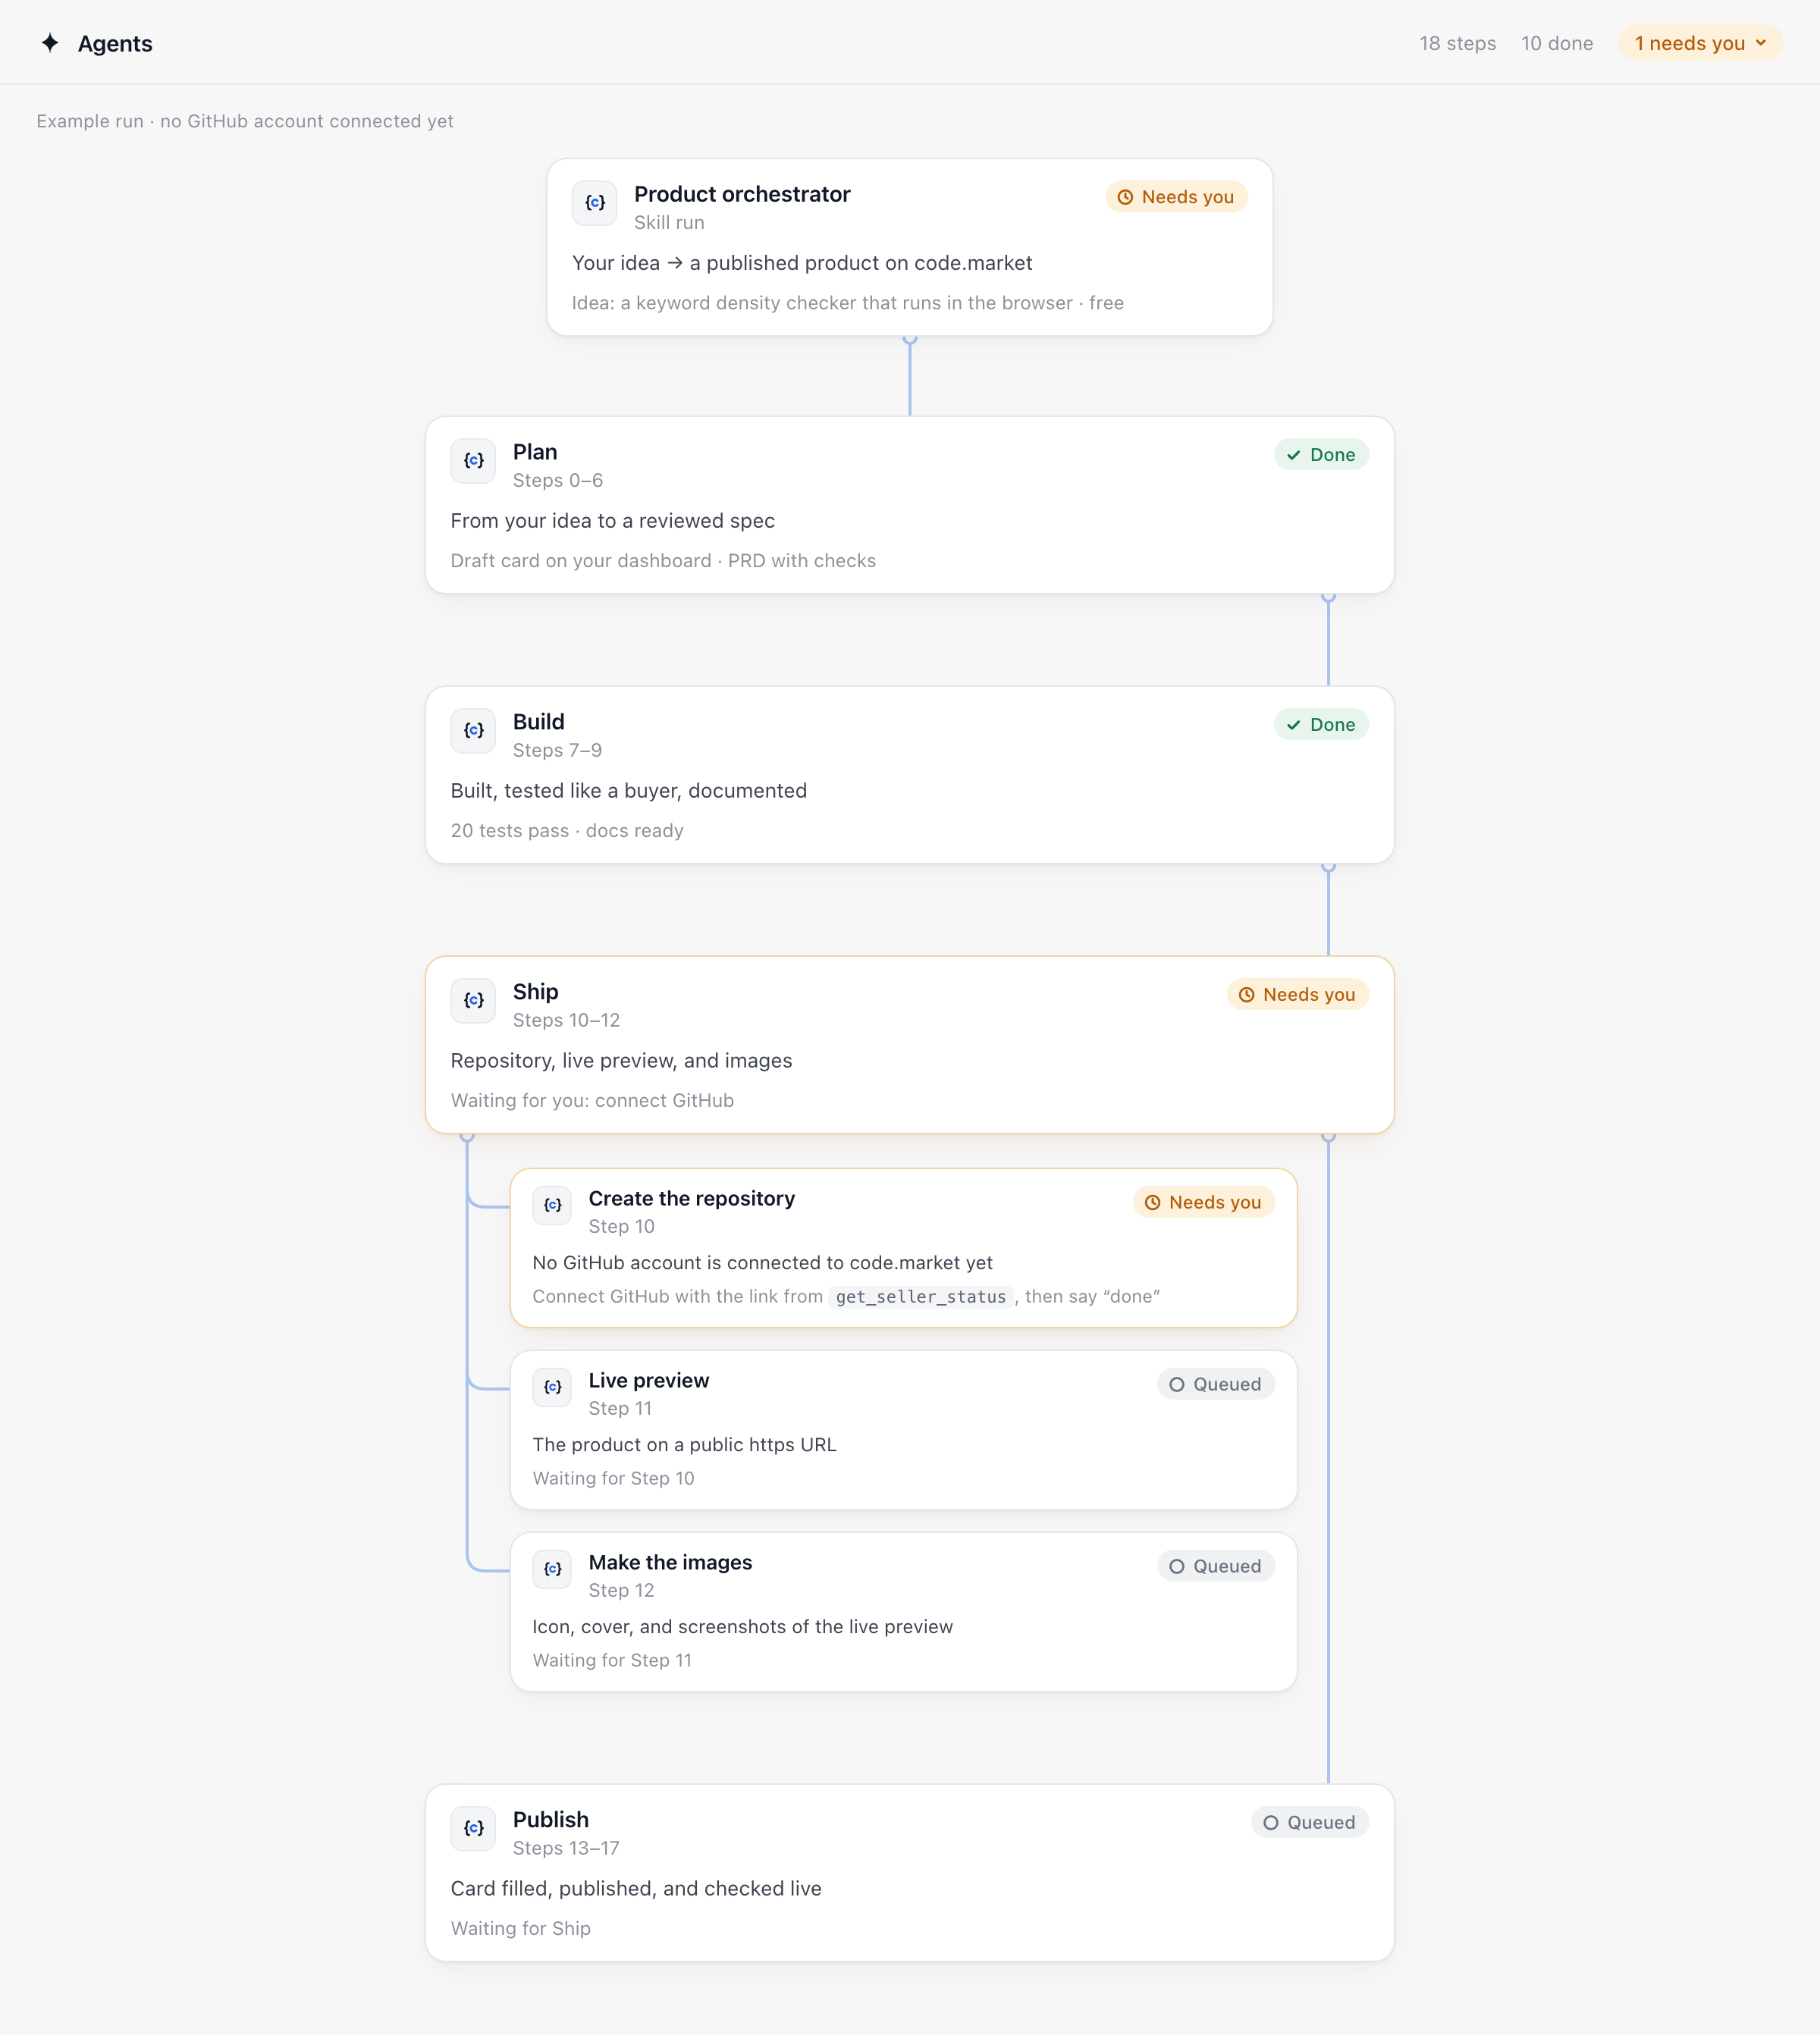Click '20 tests pass · docs ready' text

click(x=567, y=831)
